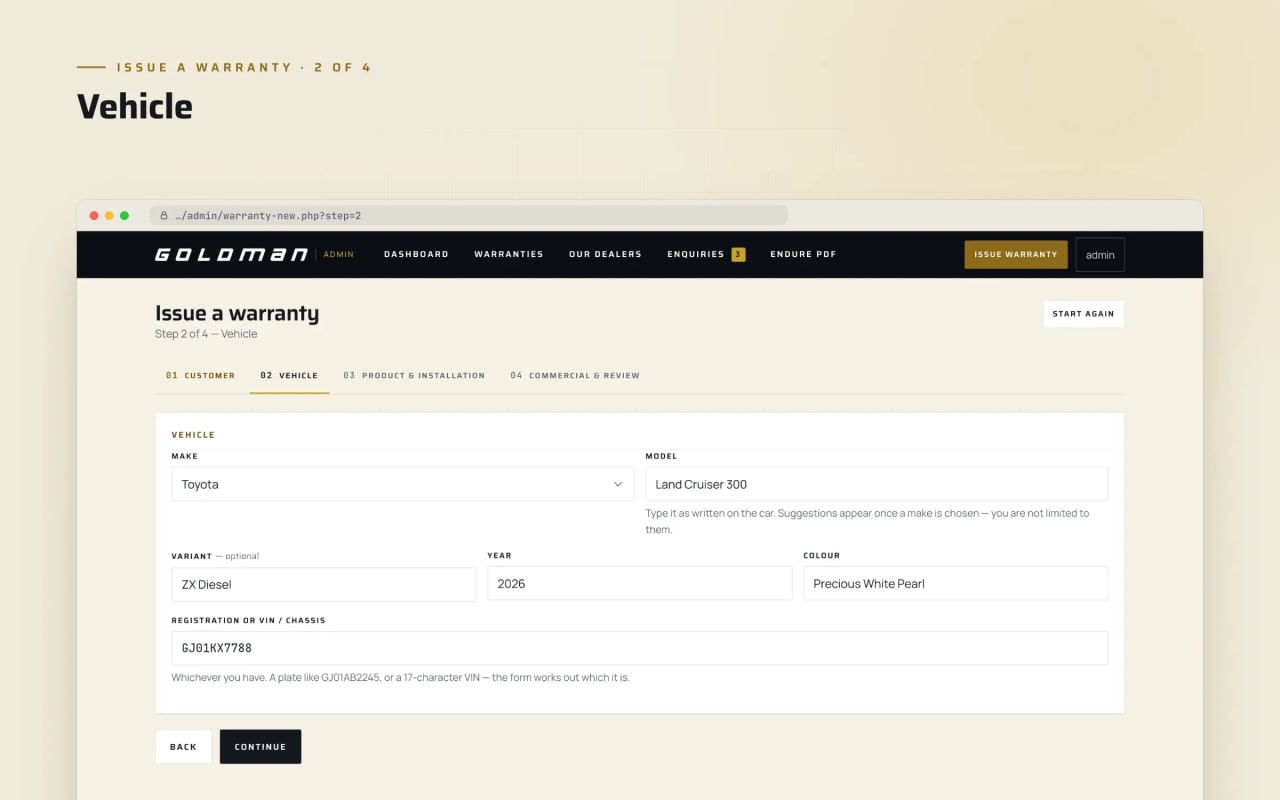Switch to the 01 Customer step tab
This screenshot has height=800, width=1280.
[x=201, y=376]
